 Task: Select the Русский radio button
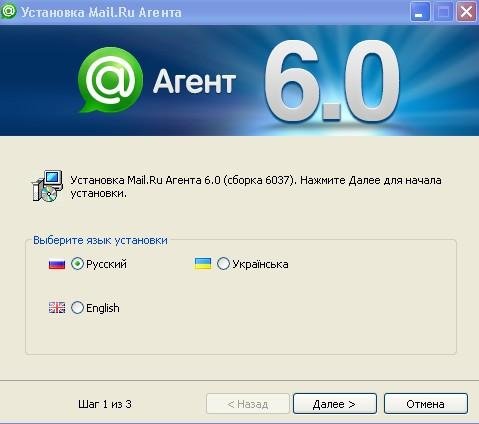point(77,264)
